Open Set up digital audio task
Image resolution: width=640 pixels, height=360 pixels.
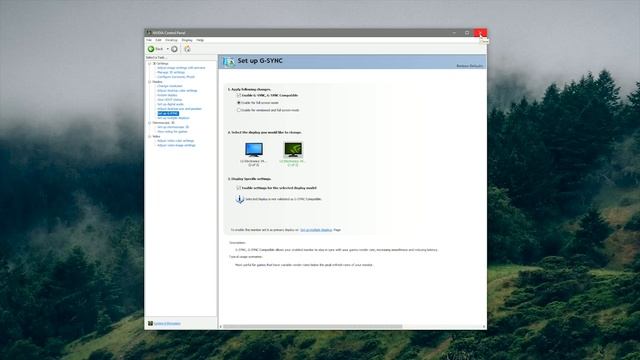[x=171, y=104]
